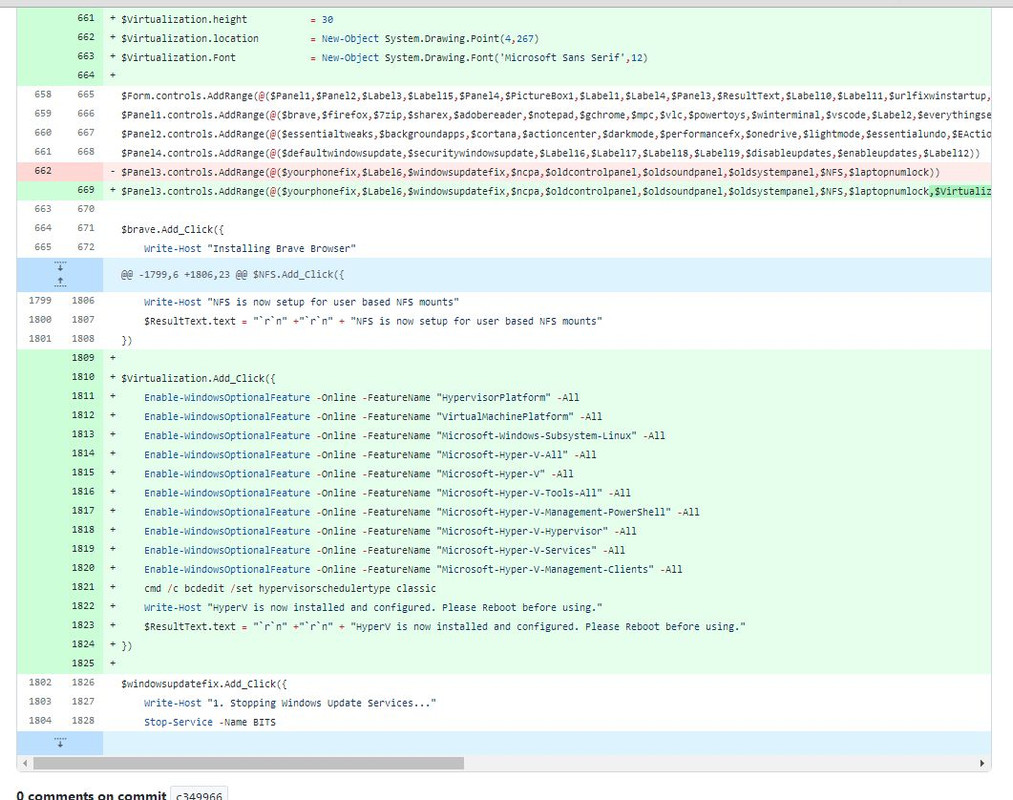This screenshot has height=800, width=1013.
Task: Expand down arrow in the $NFS.Add_Click hunk header
Action: point(60,266)
